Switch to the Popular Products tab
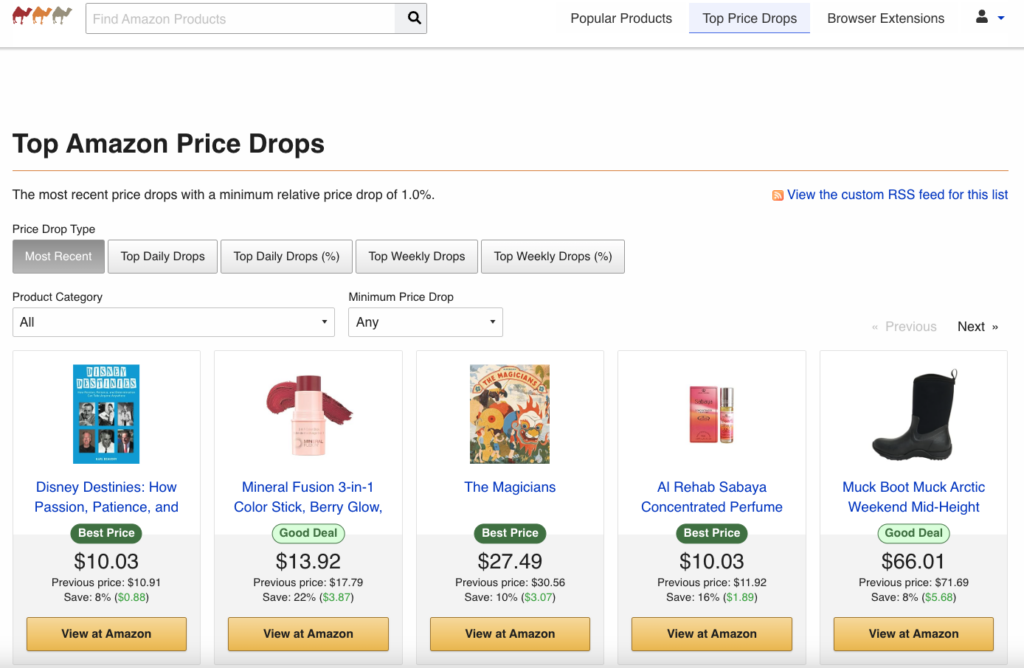Screen dimensions: 1024x668 620,18
